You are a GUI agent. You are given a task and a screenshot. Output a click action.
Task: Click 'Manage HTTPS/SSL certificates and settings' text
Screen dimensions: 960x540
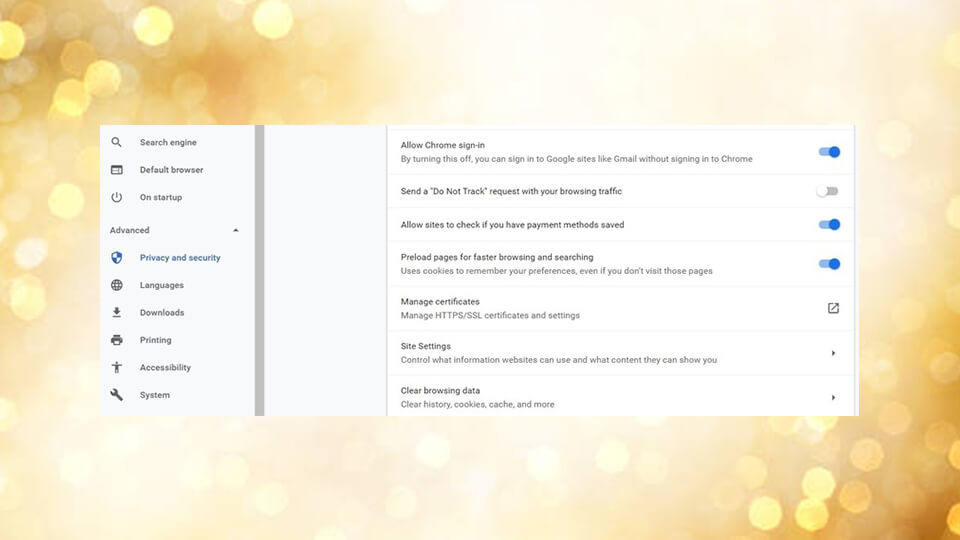pos(490,315)
